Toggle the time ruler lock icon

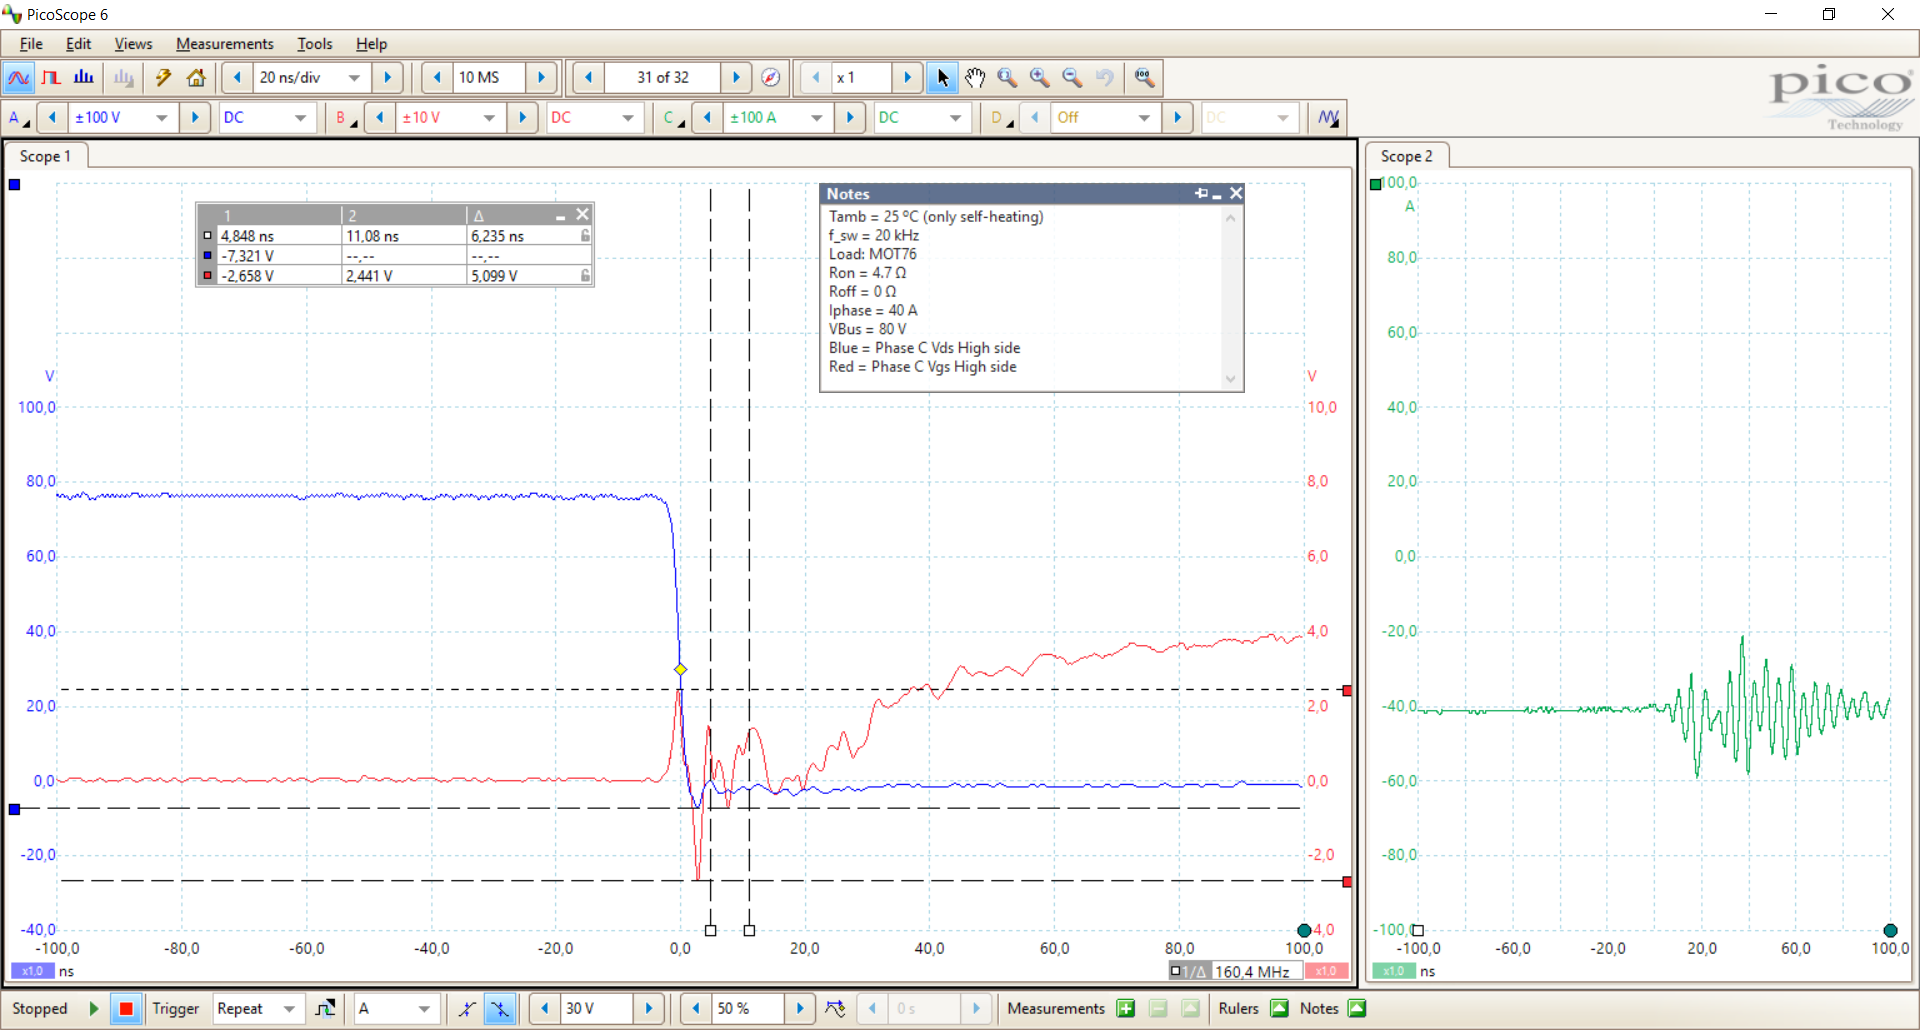585,236
